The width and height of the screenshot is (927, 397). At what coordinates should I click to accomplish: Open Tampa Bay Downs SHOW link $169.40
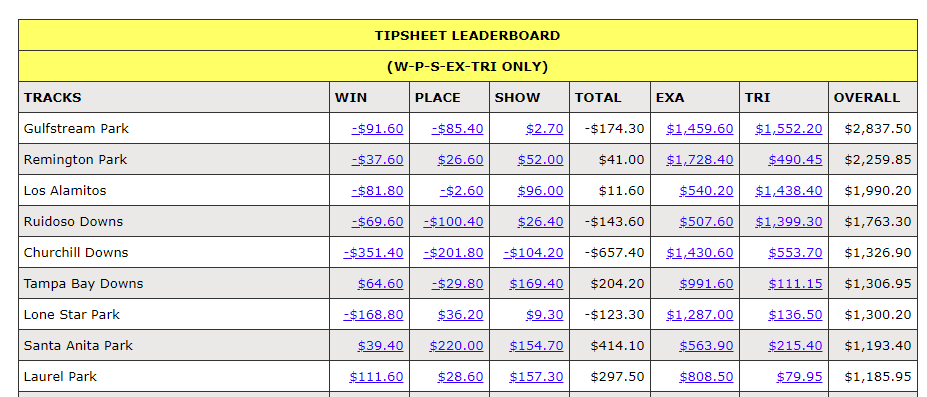point(536,284)
